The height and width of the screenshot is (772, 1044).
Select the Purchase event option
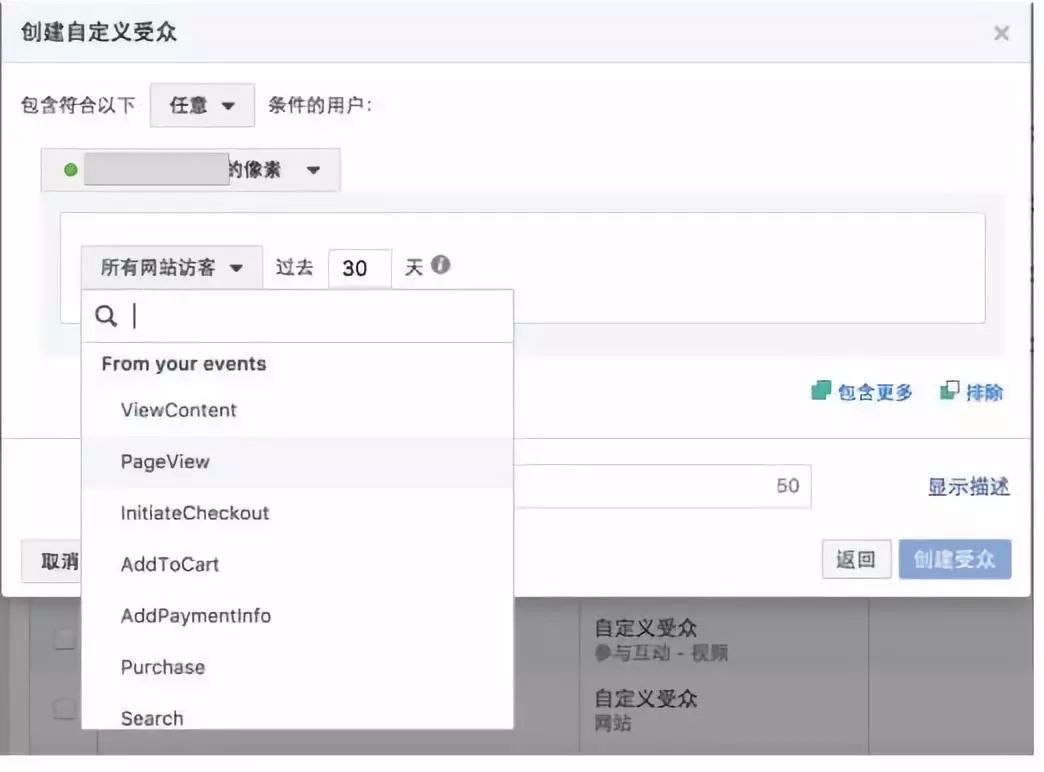coord(163,667)
